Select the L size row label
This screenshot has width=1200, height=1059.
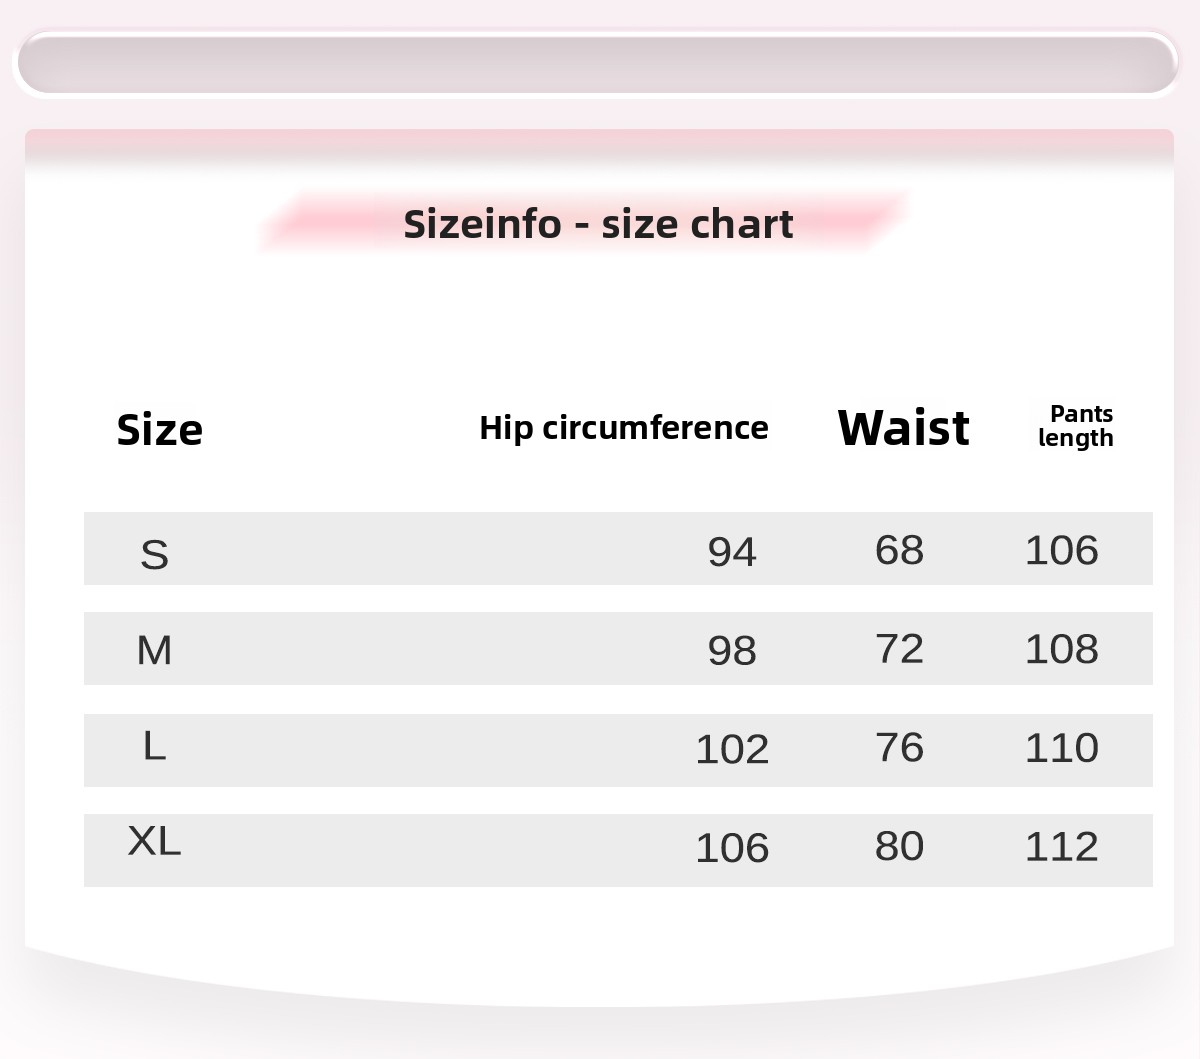pyautogui.click(x=154, y=745)
